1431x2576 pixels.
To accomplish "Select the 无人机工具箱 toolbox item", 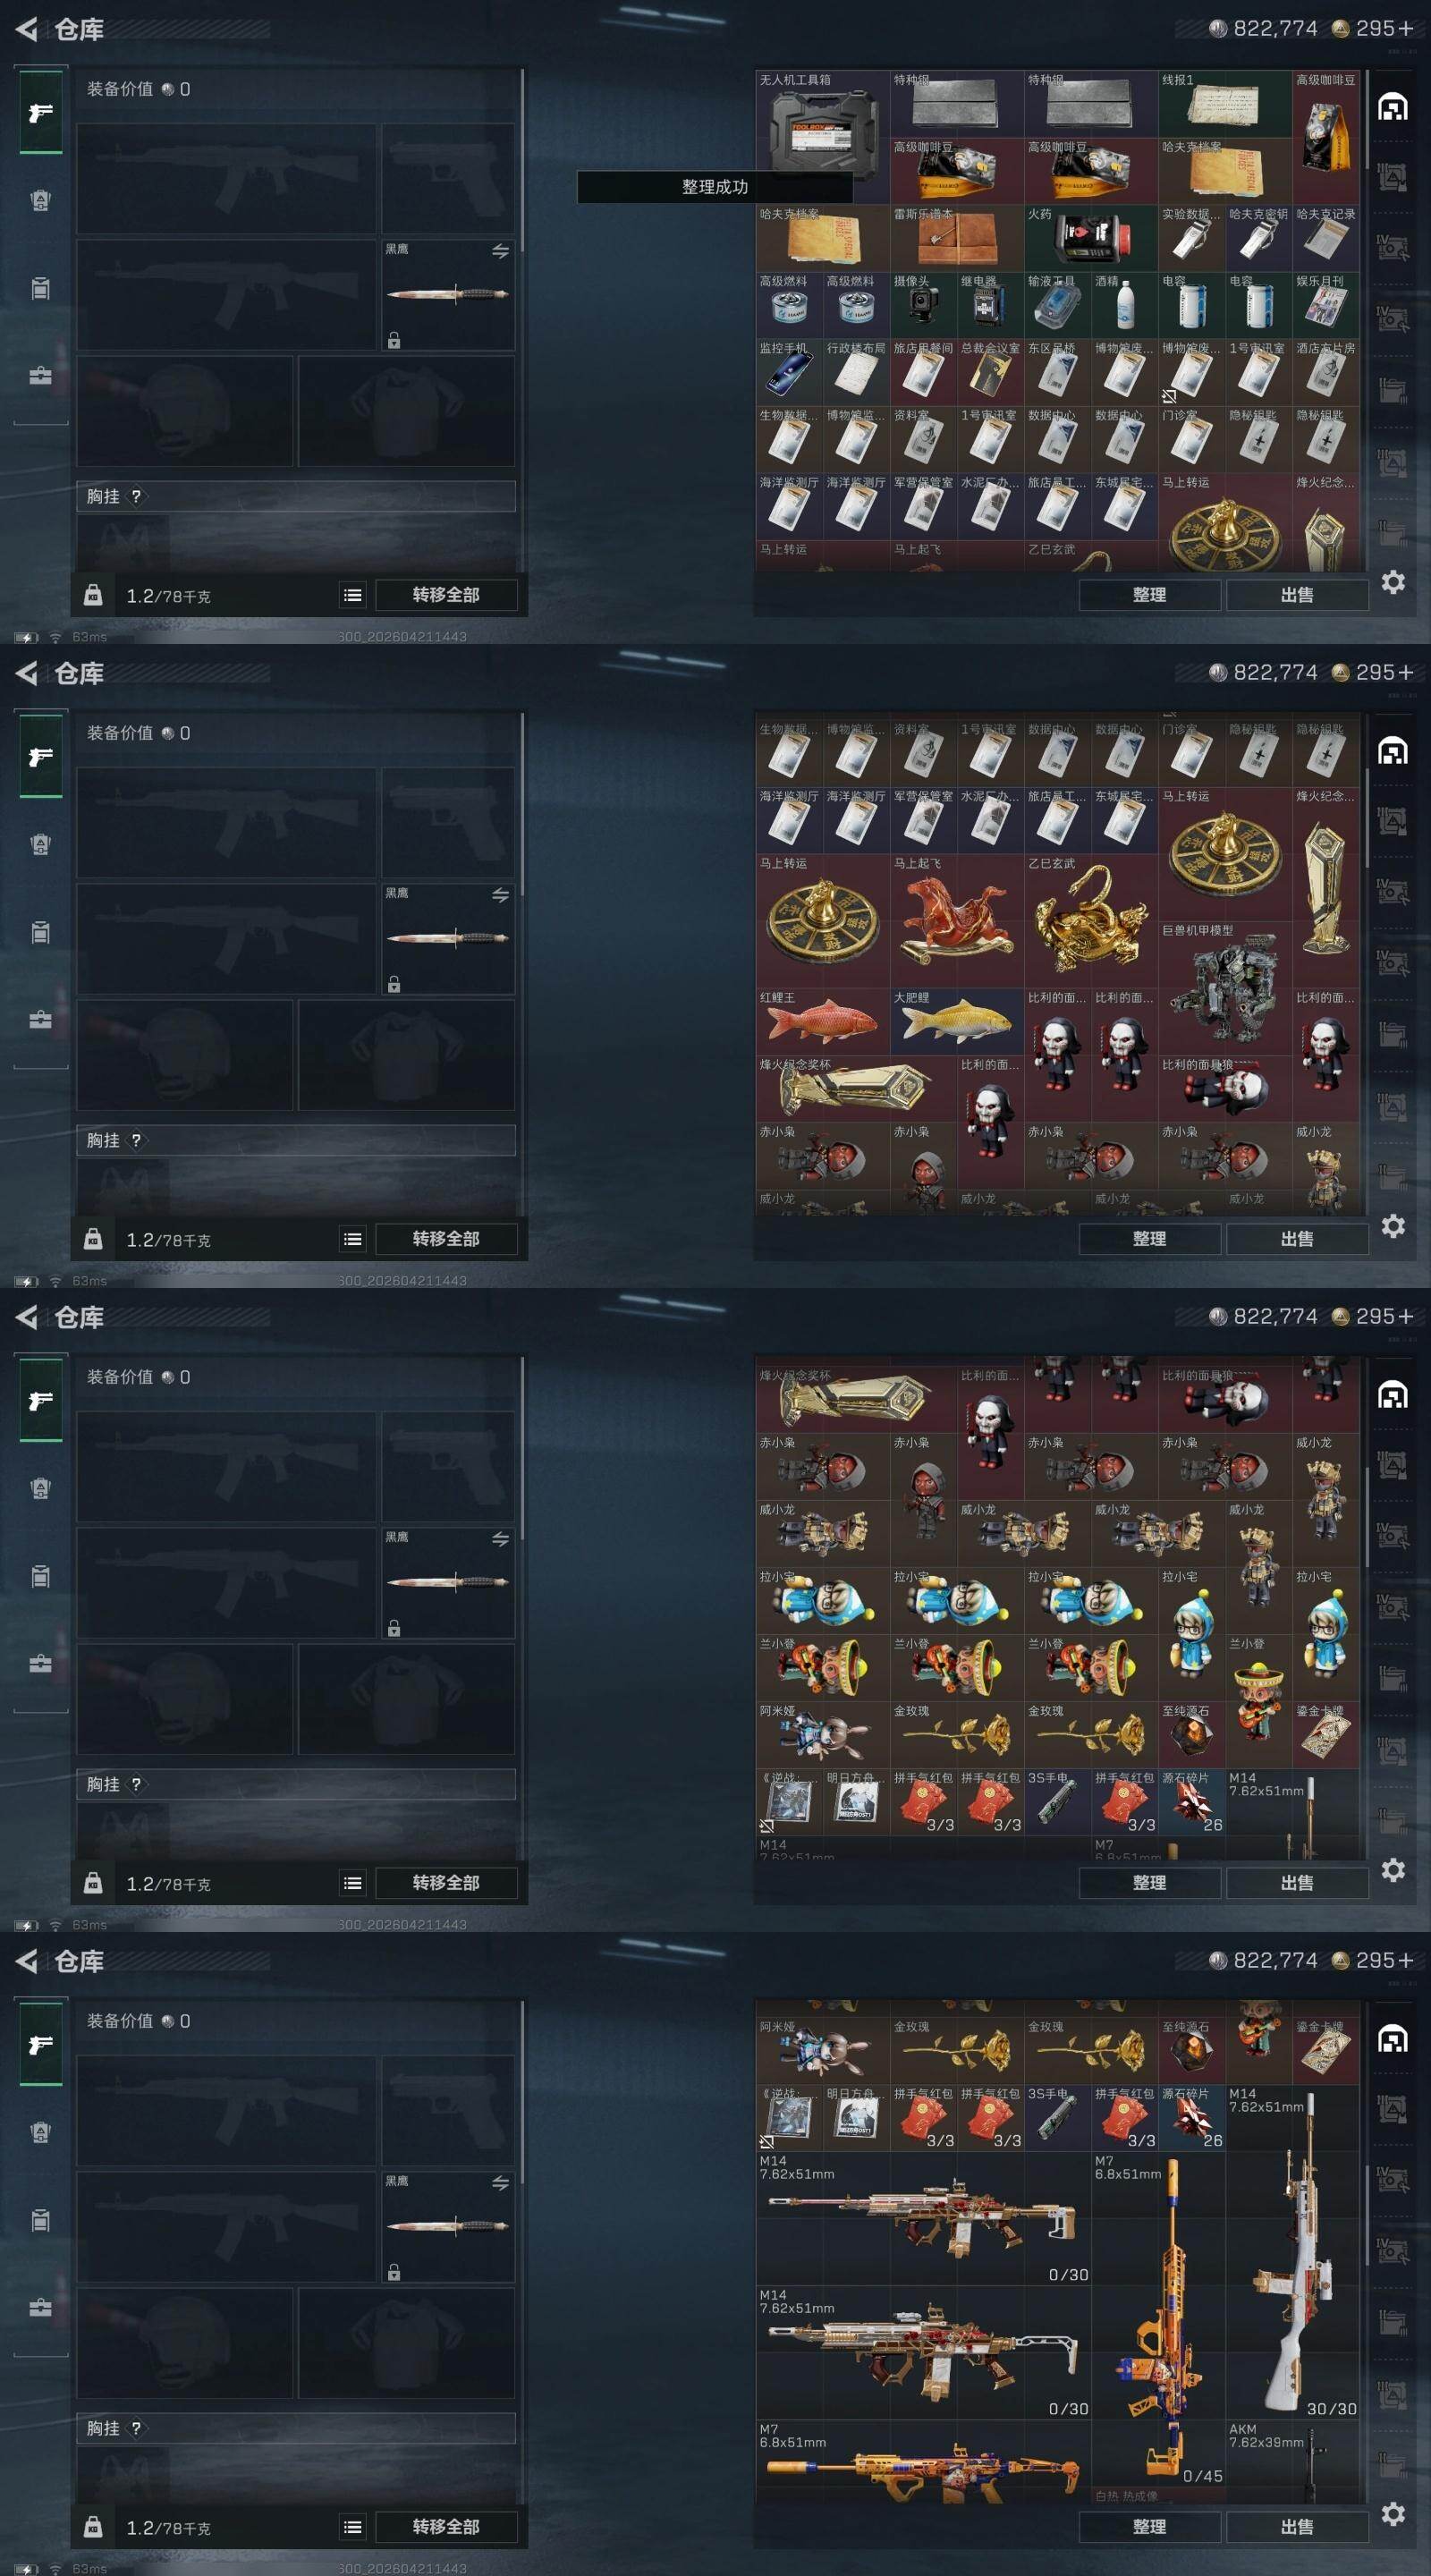I will pos(822,137).
